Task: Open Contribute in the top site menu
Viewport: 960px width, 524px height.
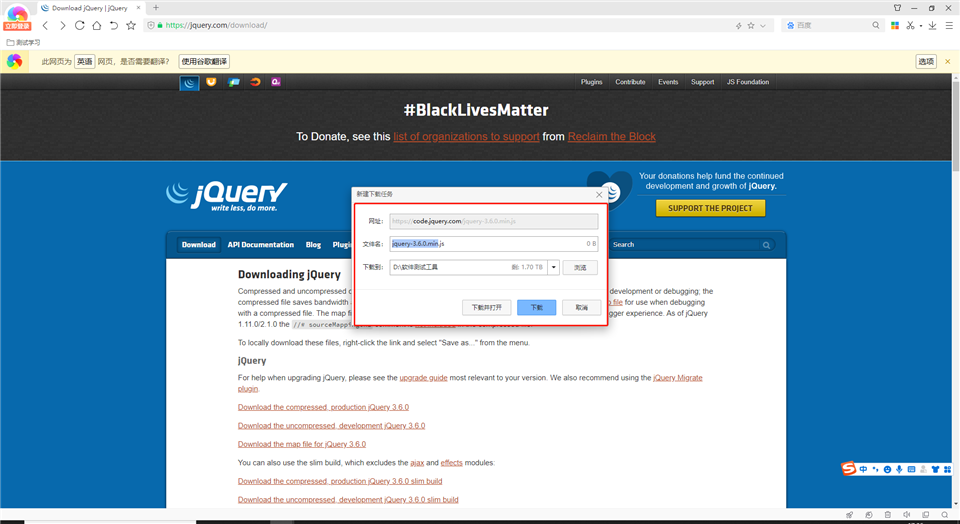Action: [x=630, y=82]
